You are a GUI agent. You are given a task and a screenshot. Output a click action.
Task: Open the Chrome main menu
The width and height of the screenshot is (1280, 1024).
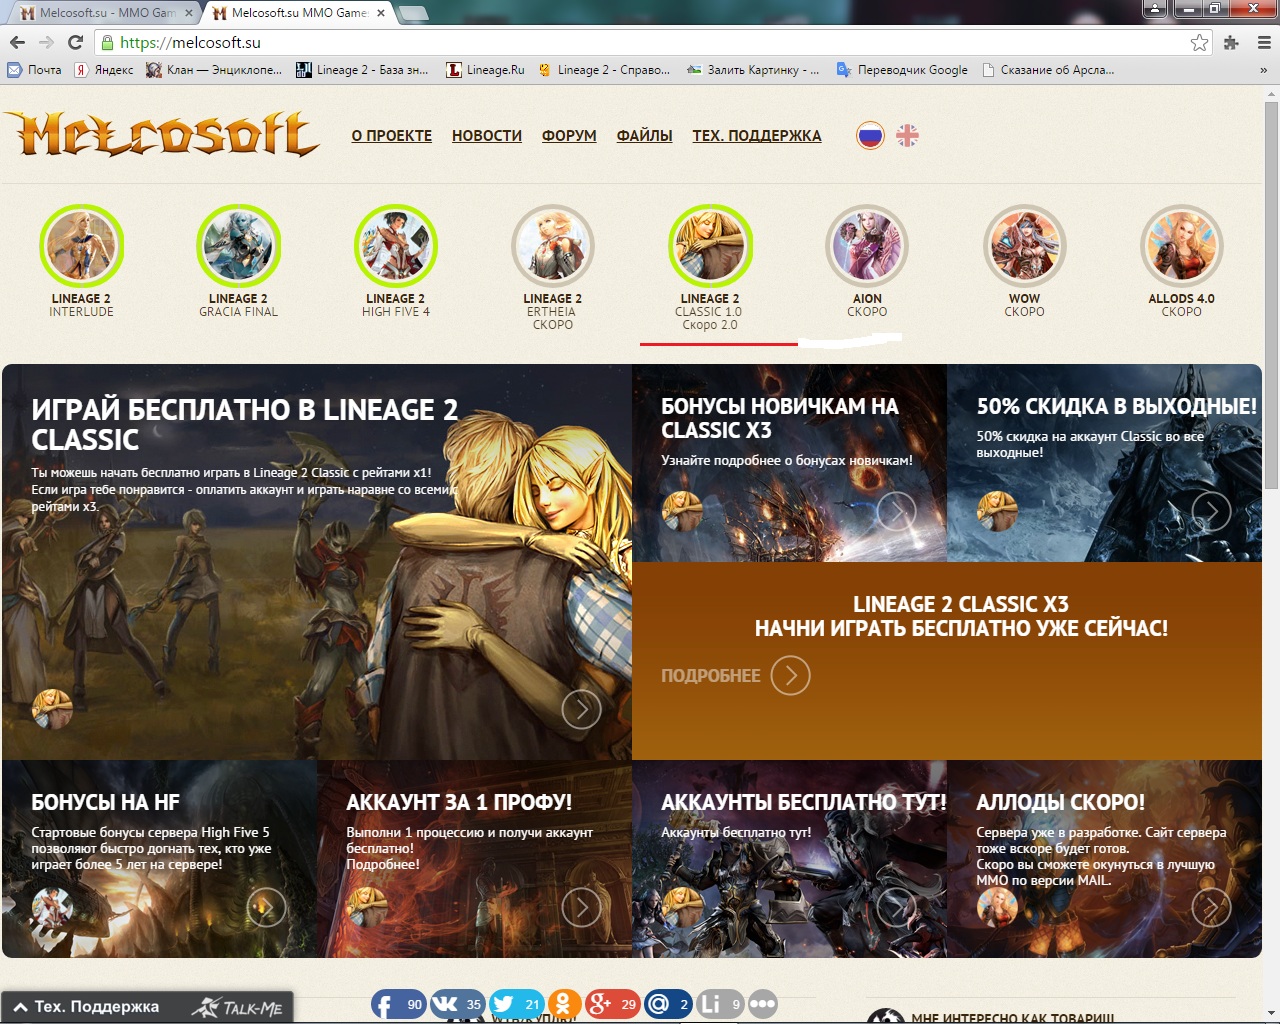coord(1263,43)
